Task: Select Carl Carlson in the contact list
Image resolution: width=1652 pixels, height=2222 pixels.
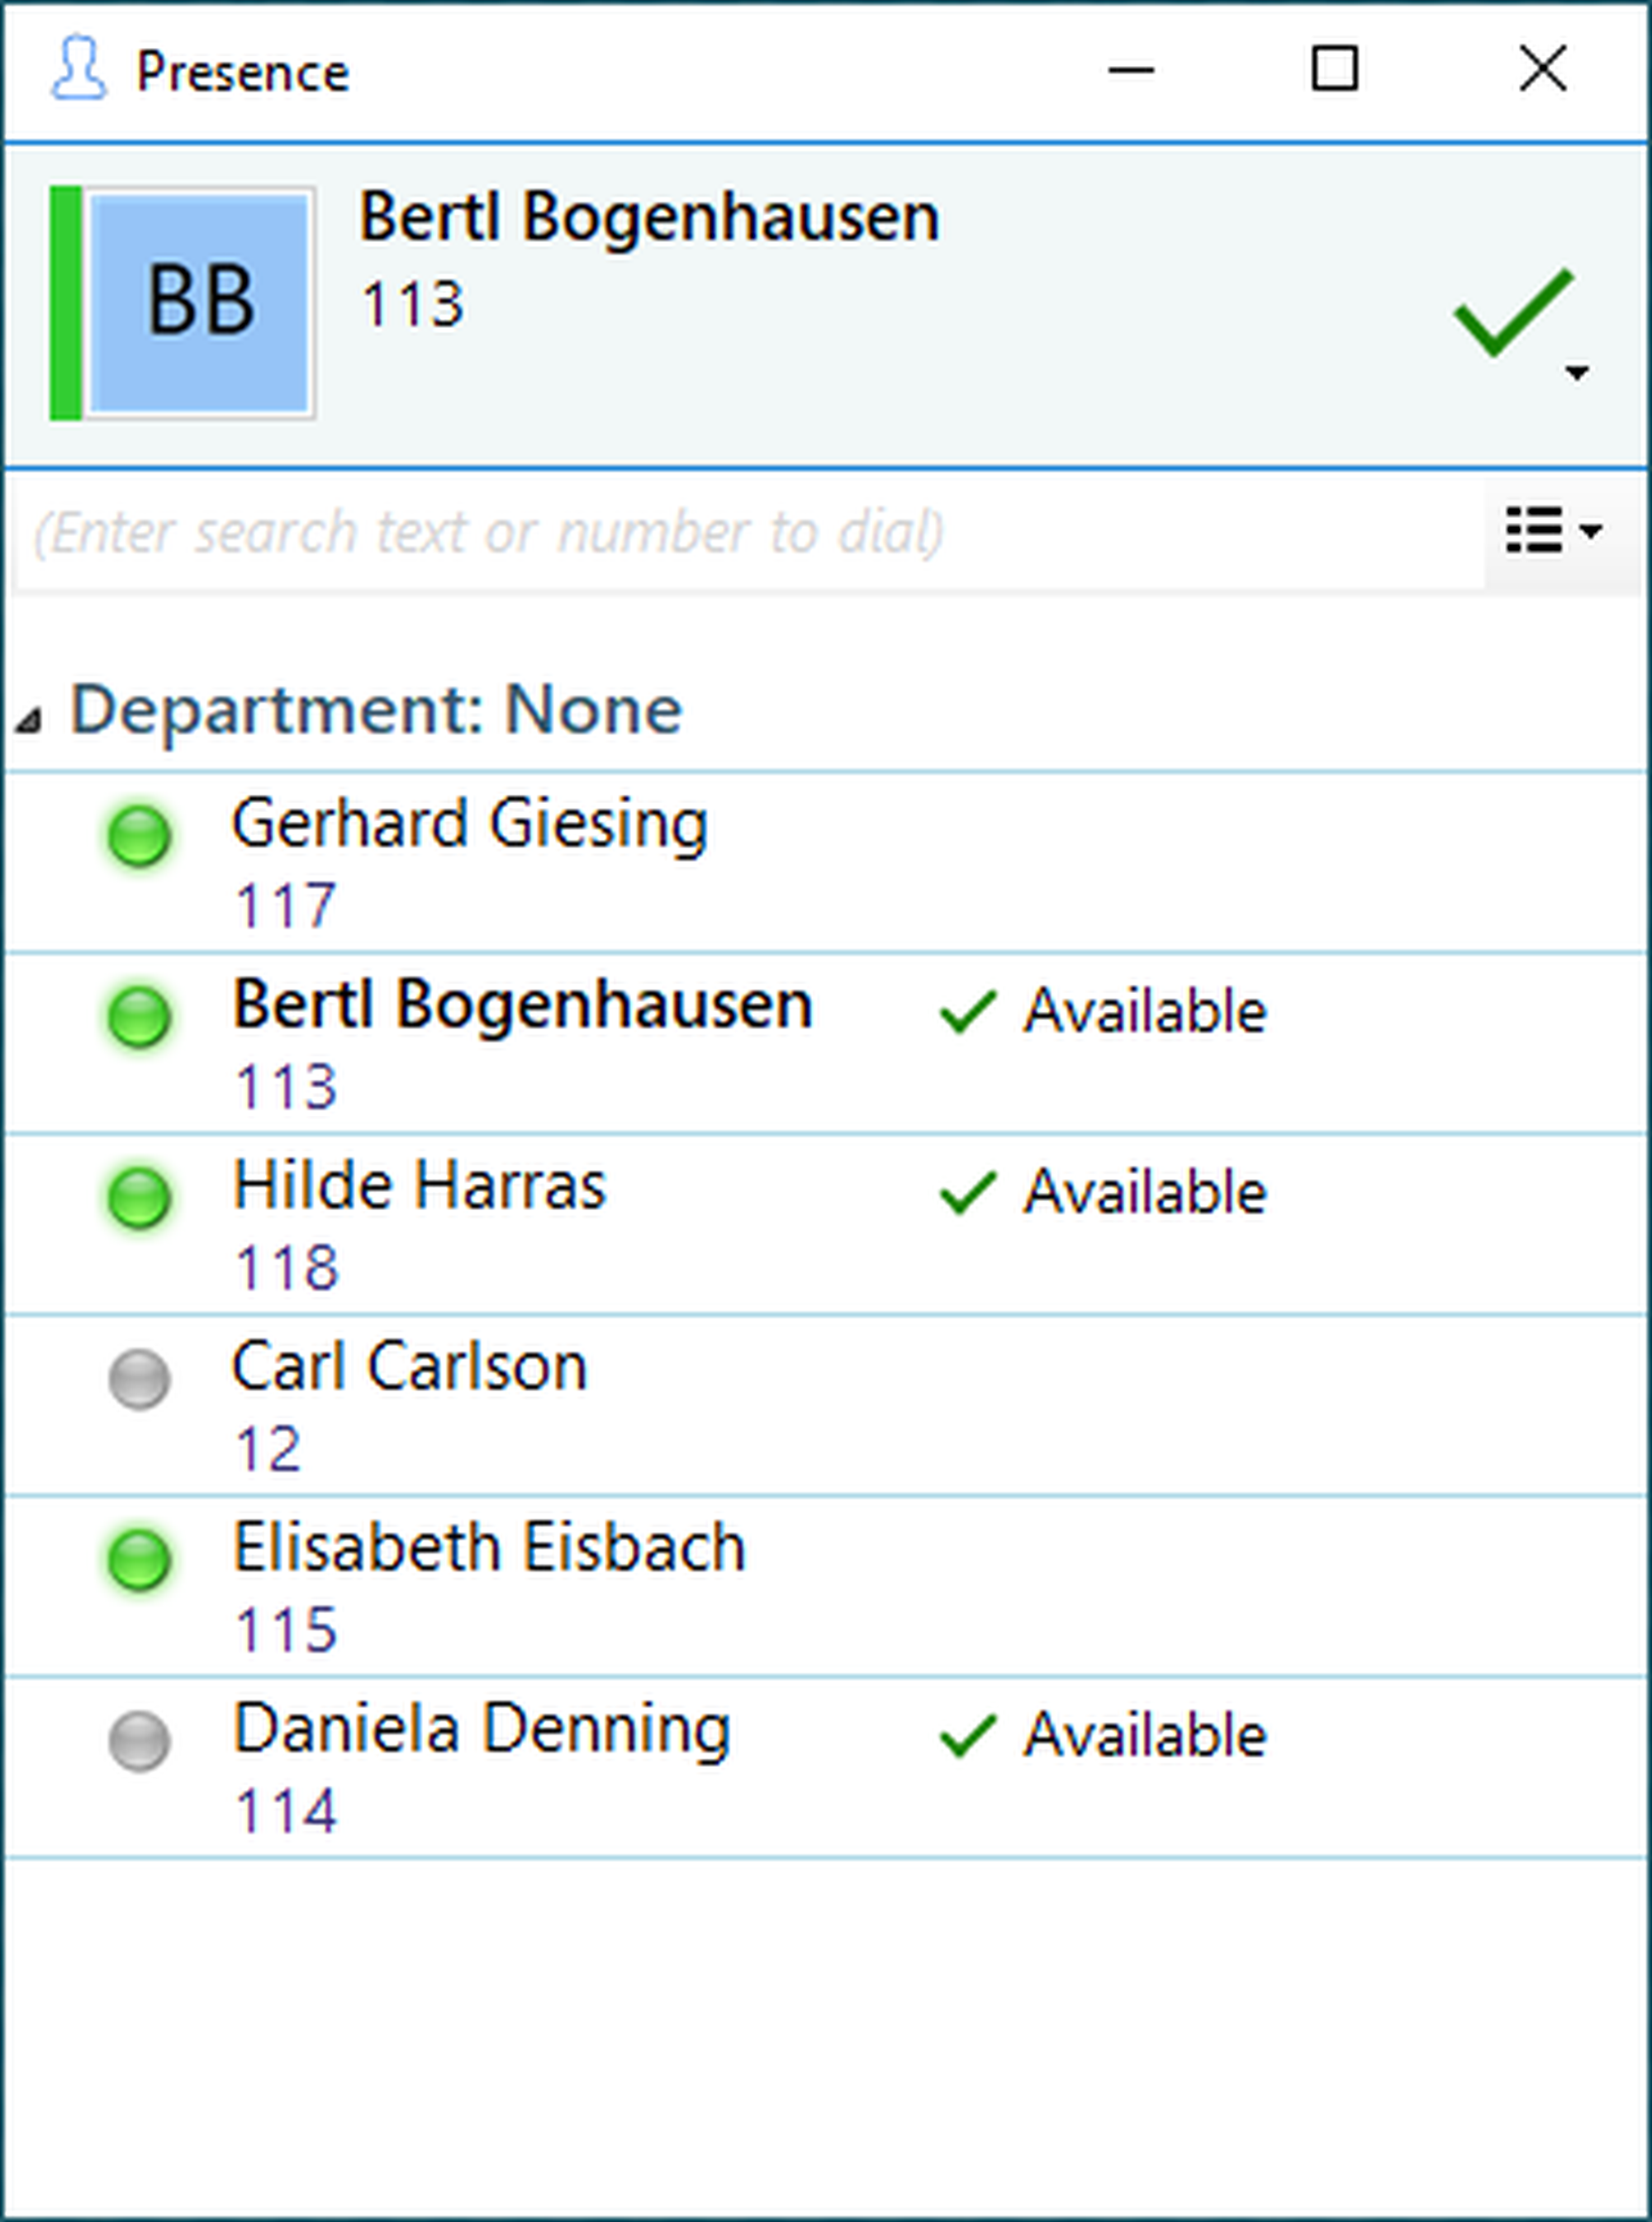Action: click(410, 1367)
